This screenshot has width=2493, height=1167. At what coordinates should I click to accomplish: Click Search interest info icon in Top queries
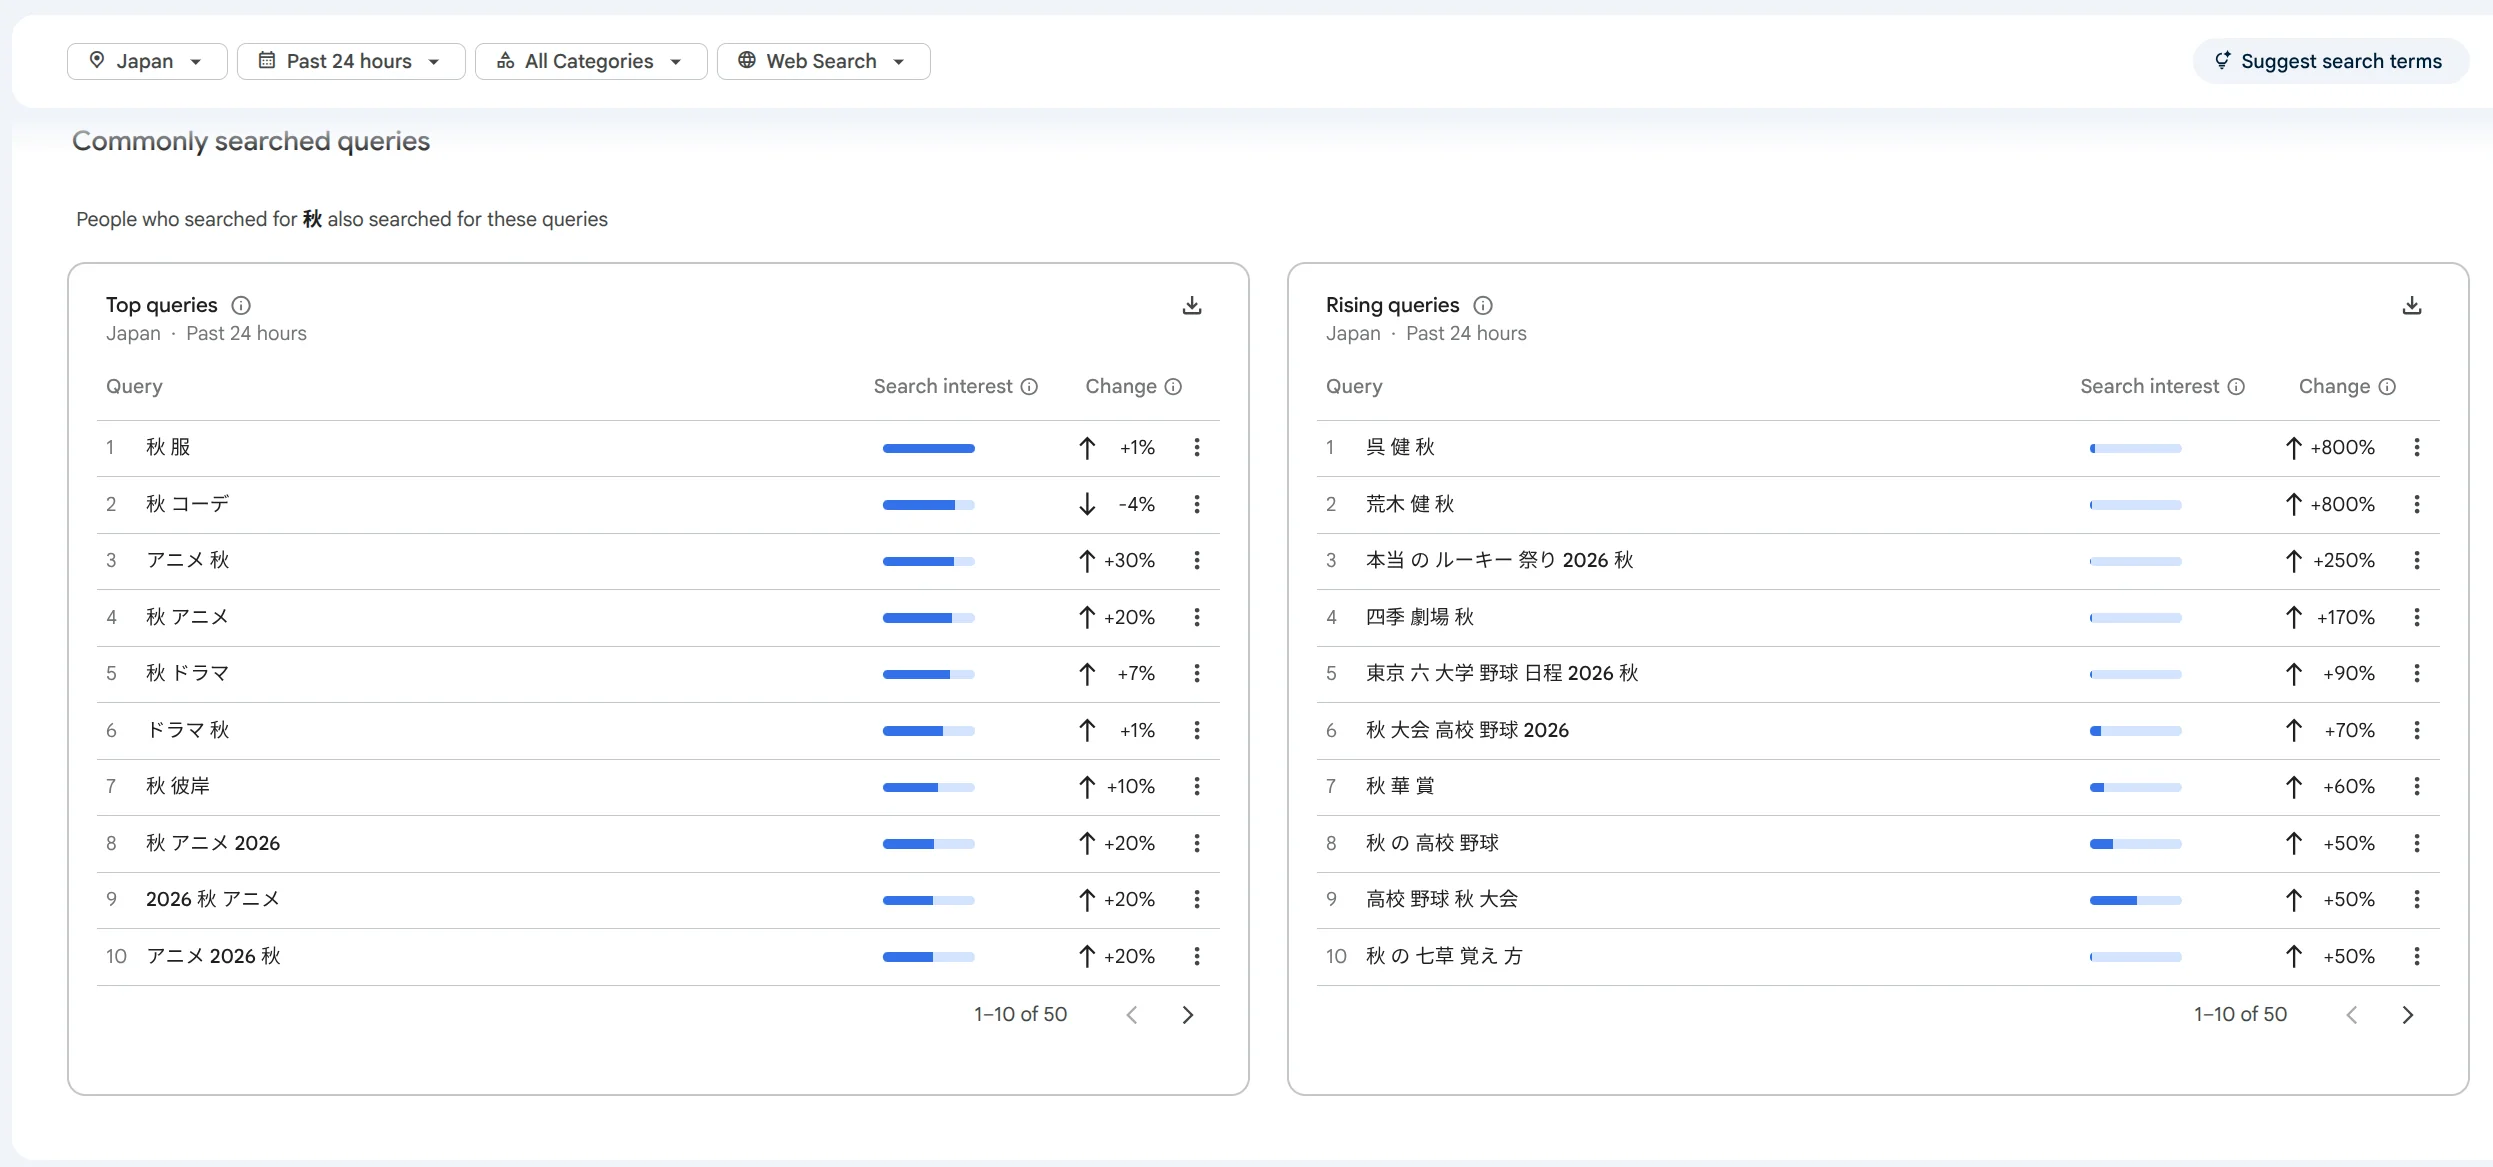1029,387
